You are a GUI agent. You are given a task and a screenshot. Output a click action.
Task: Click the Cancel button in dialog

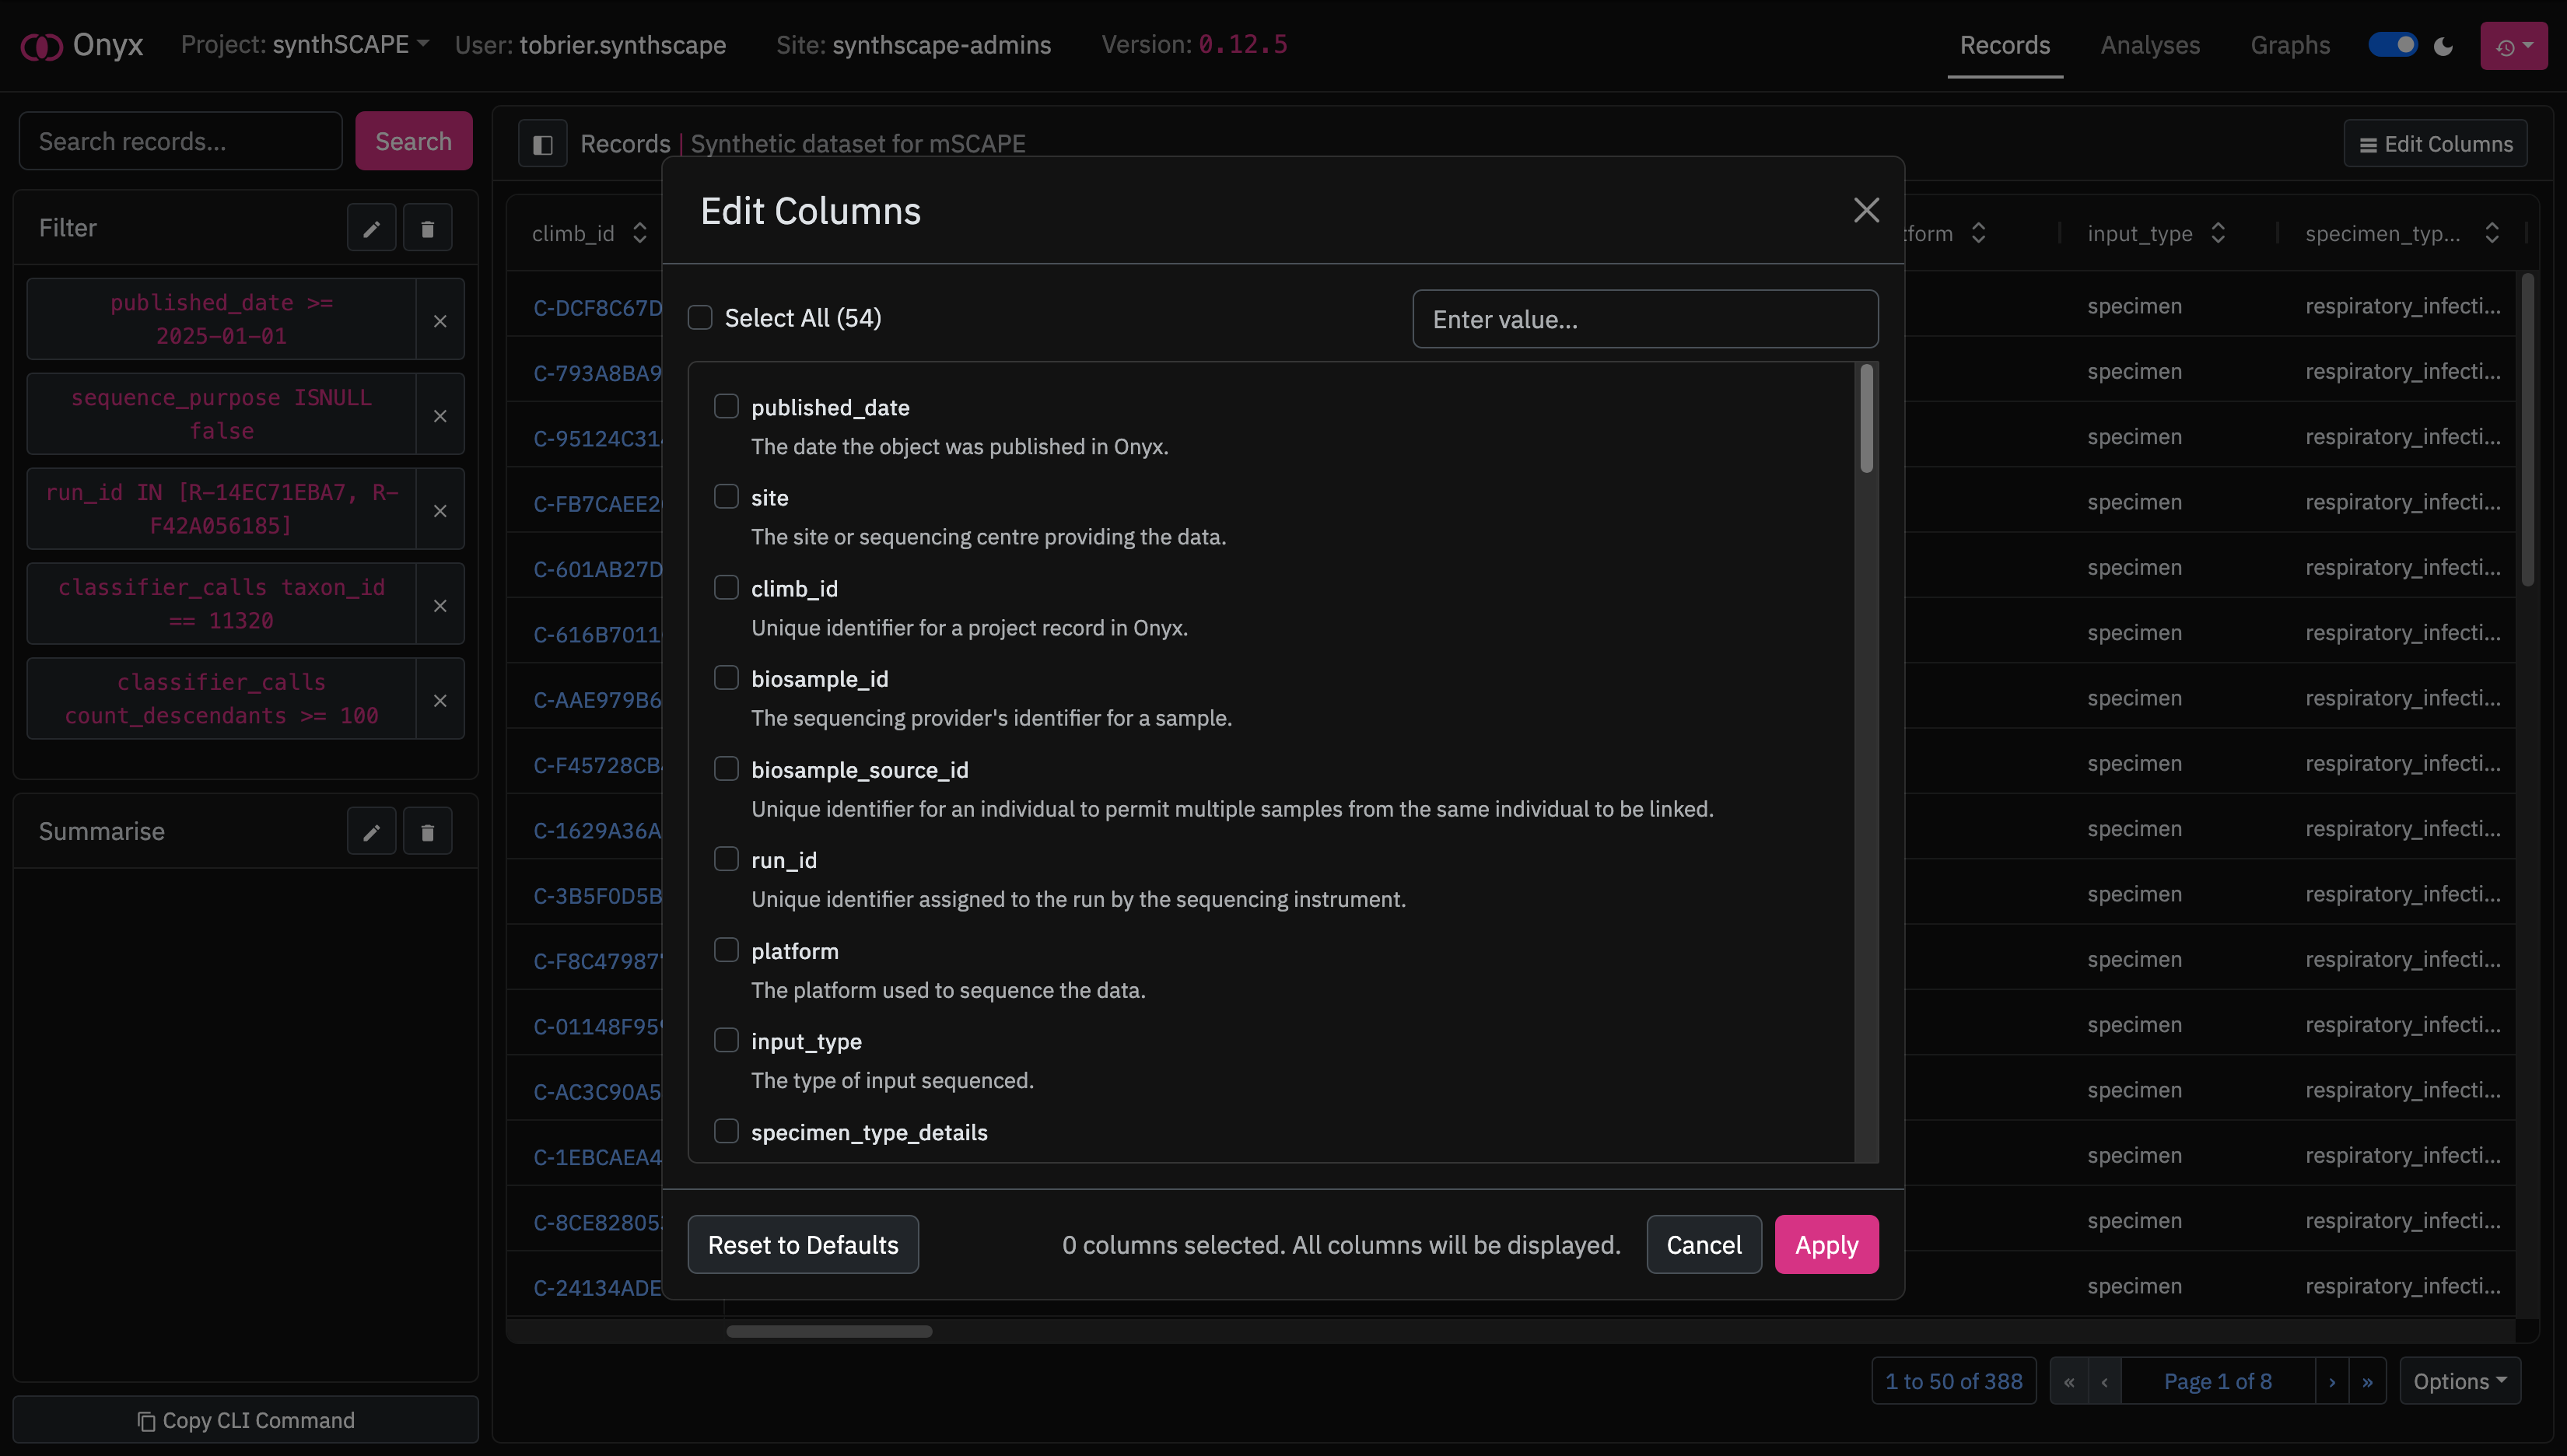pyautogui.click(x=1703, y=1245)
